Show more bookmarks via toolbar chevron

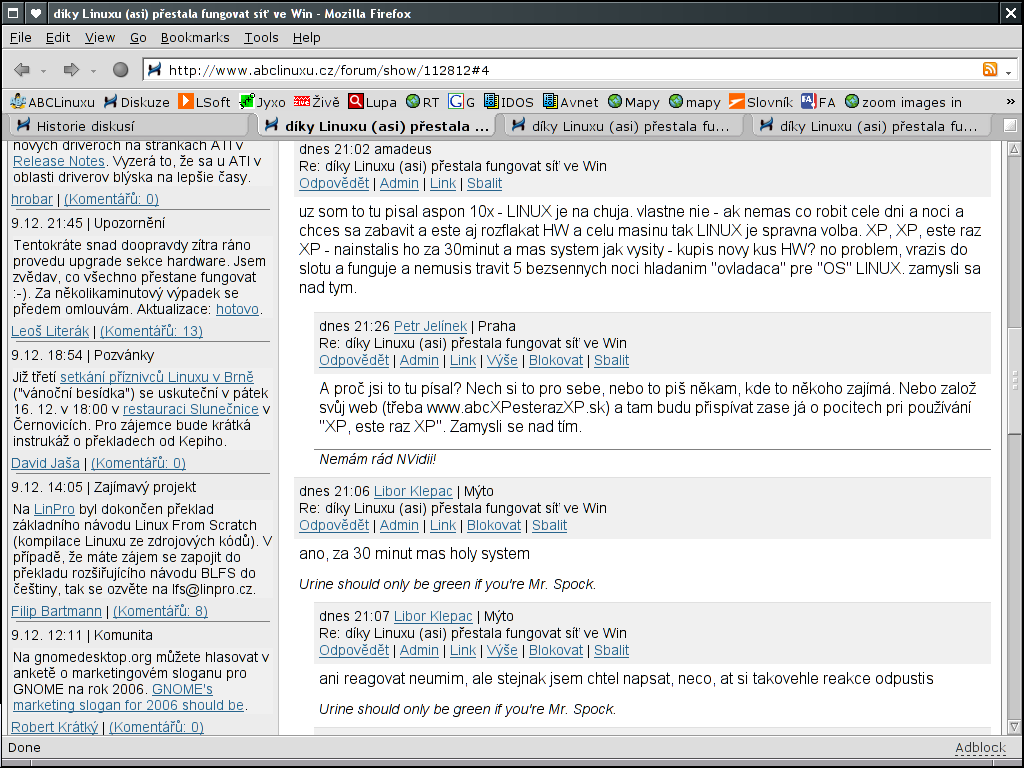pyautogui.click(x=1009, y=102)
